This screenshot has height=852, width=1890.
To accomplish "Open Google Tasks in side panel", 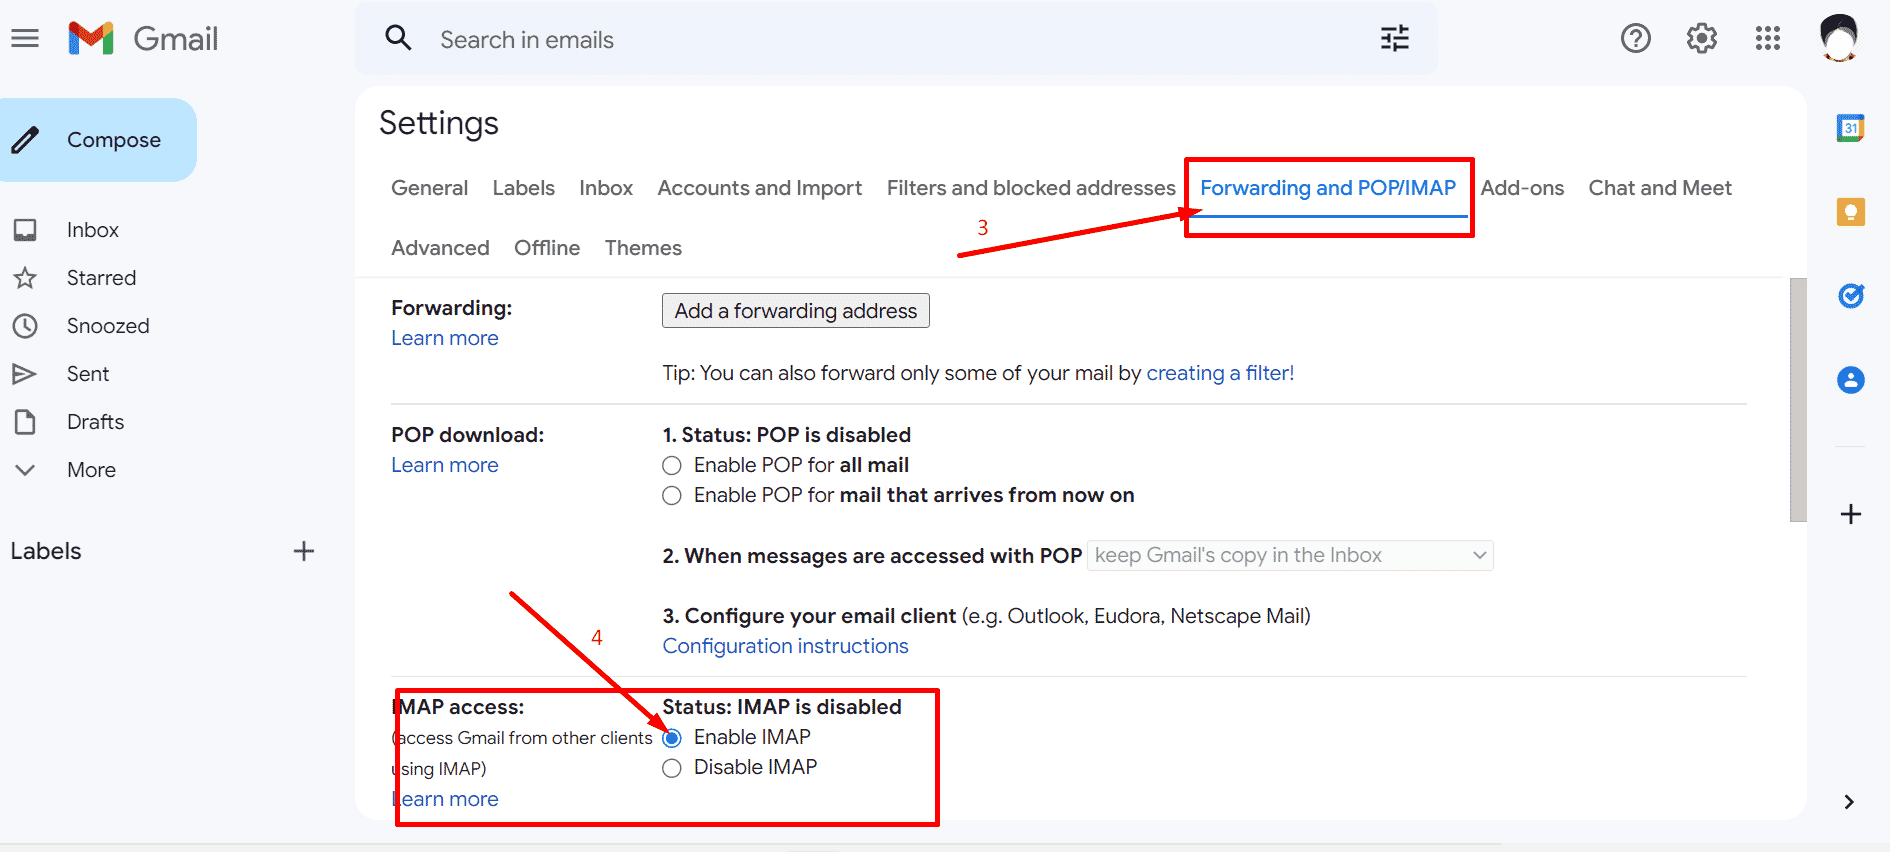I will [1850, 296].
